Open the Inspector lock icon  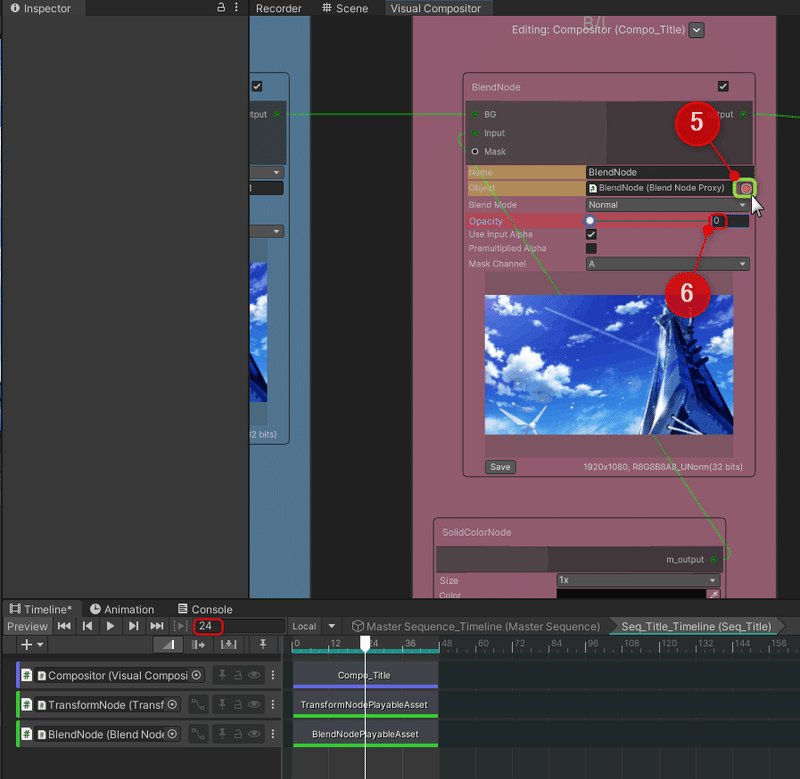click(221, 7)
